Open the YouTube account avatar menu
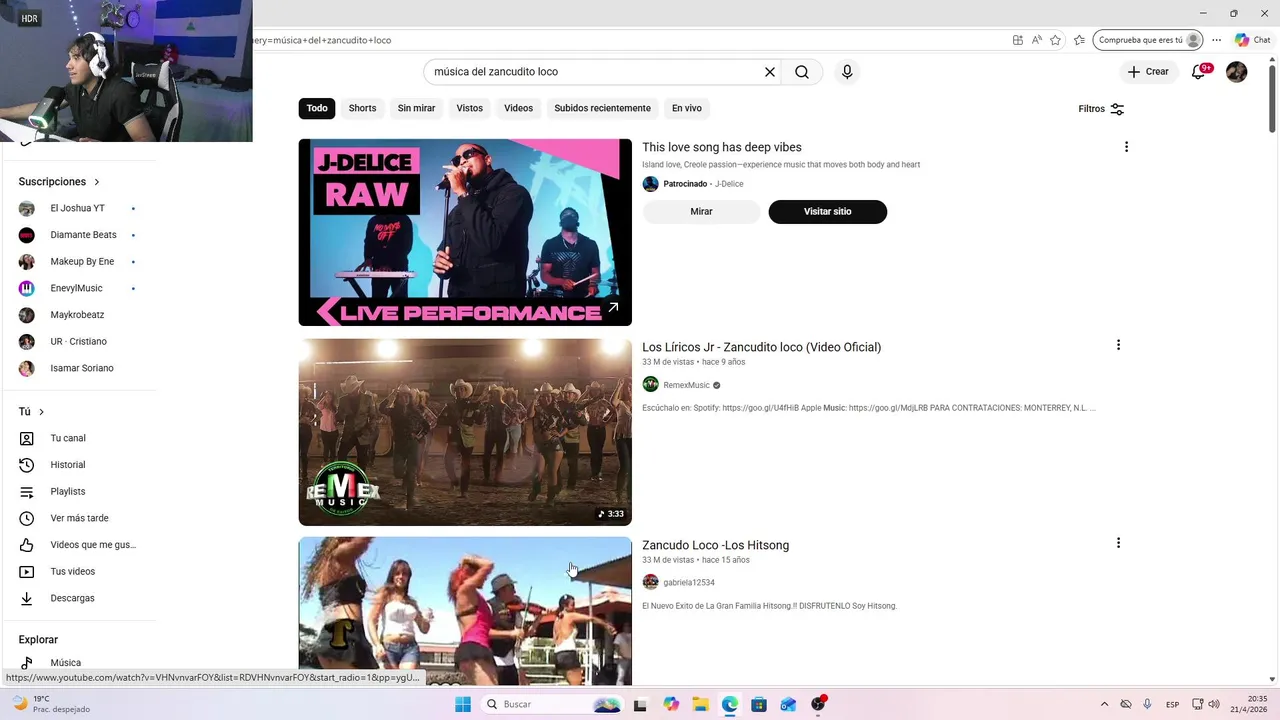The height and width of the screenshot is (720, 1280). (1237, 72)
